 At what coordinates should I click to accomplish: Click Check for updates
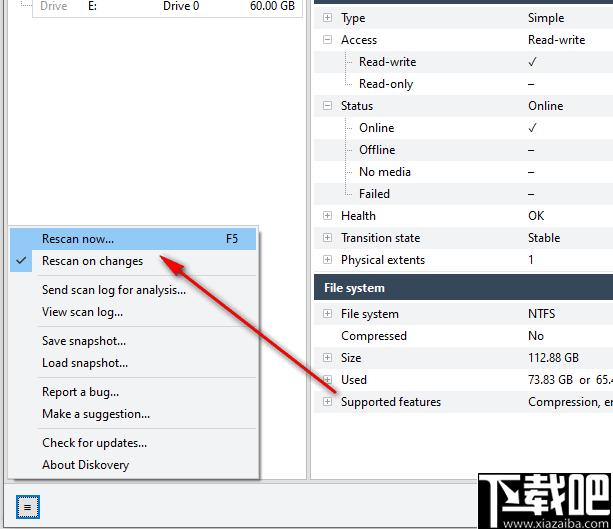tap(133, 443)
